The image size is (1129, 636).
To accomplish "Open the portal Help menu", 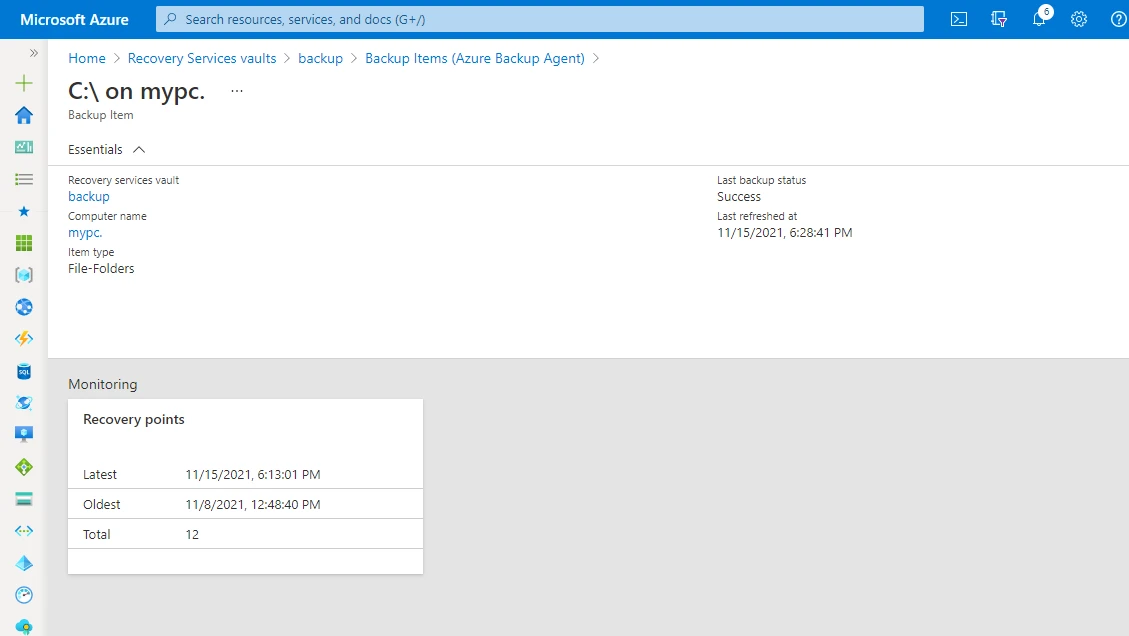I will [1118, 19].
